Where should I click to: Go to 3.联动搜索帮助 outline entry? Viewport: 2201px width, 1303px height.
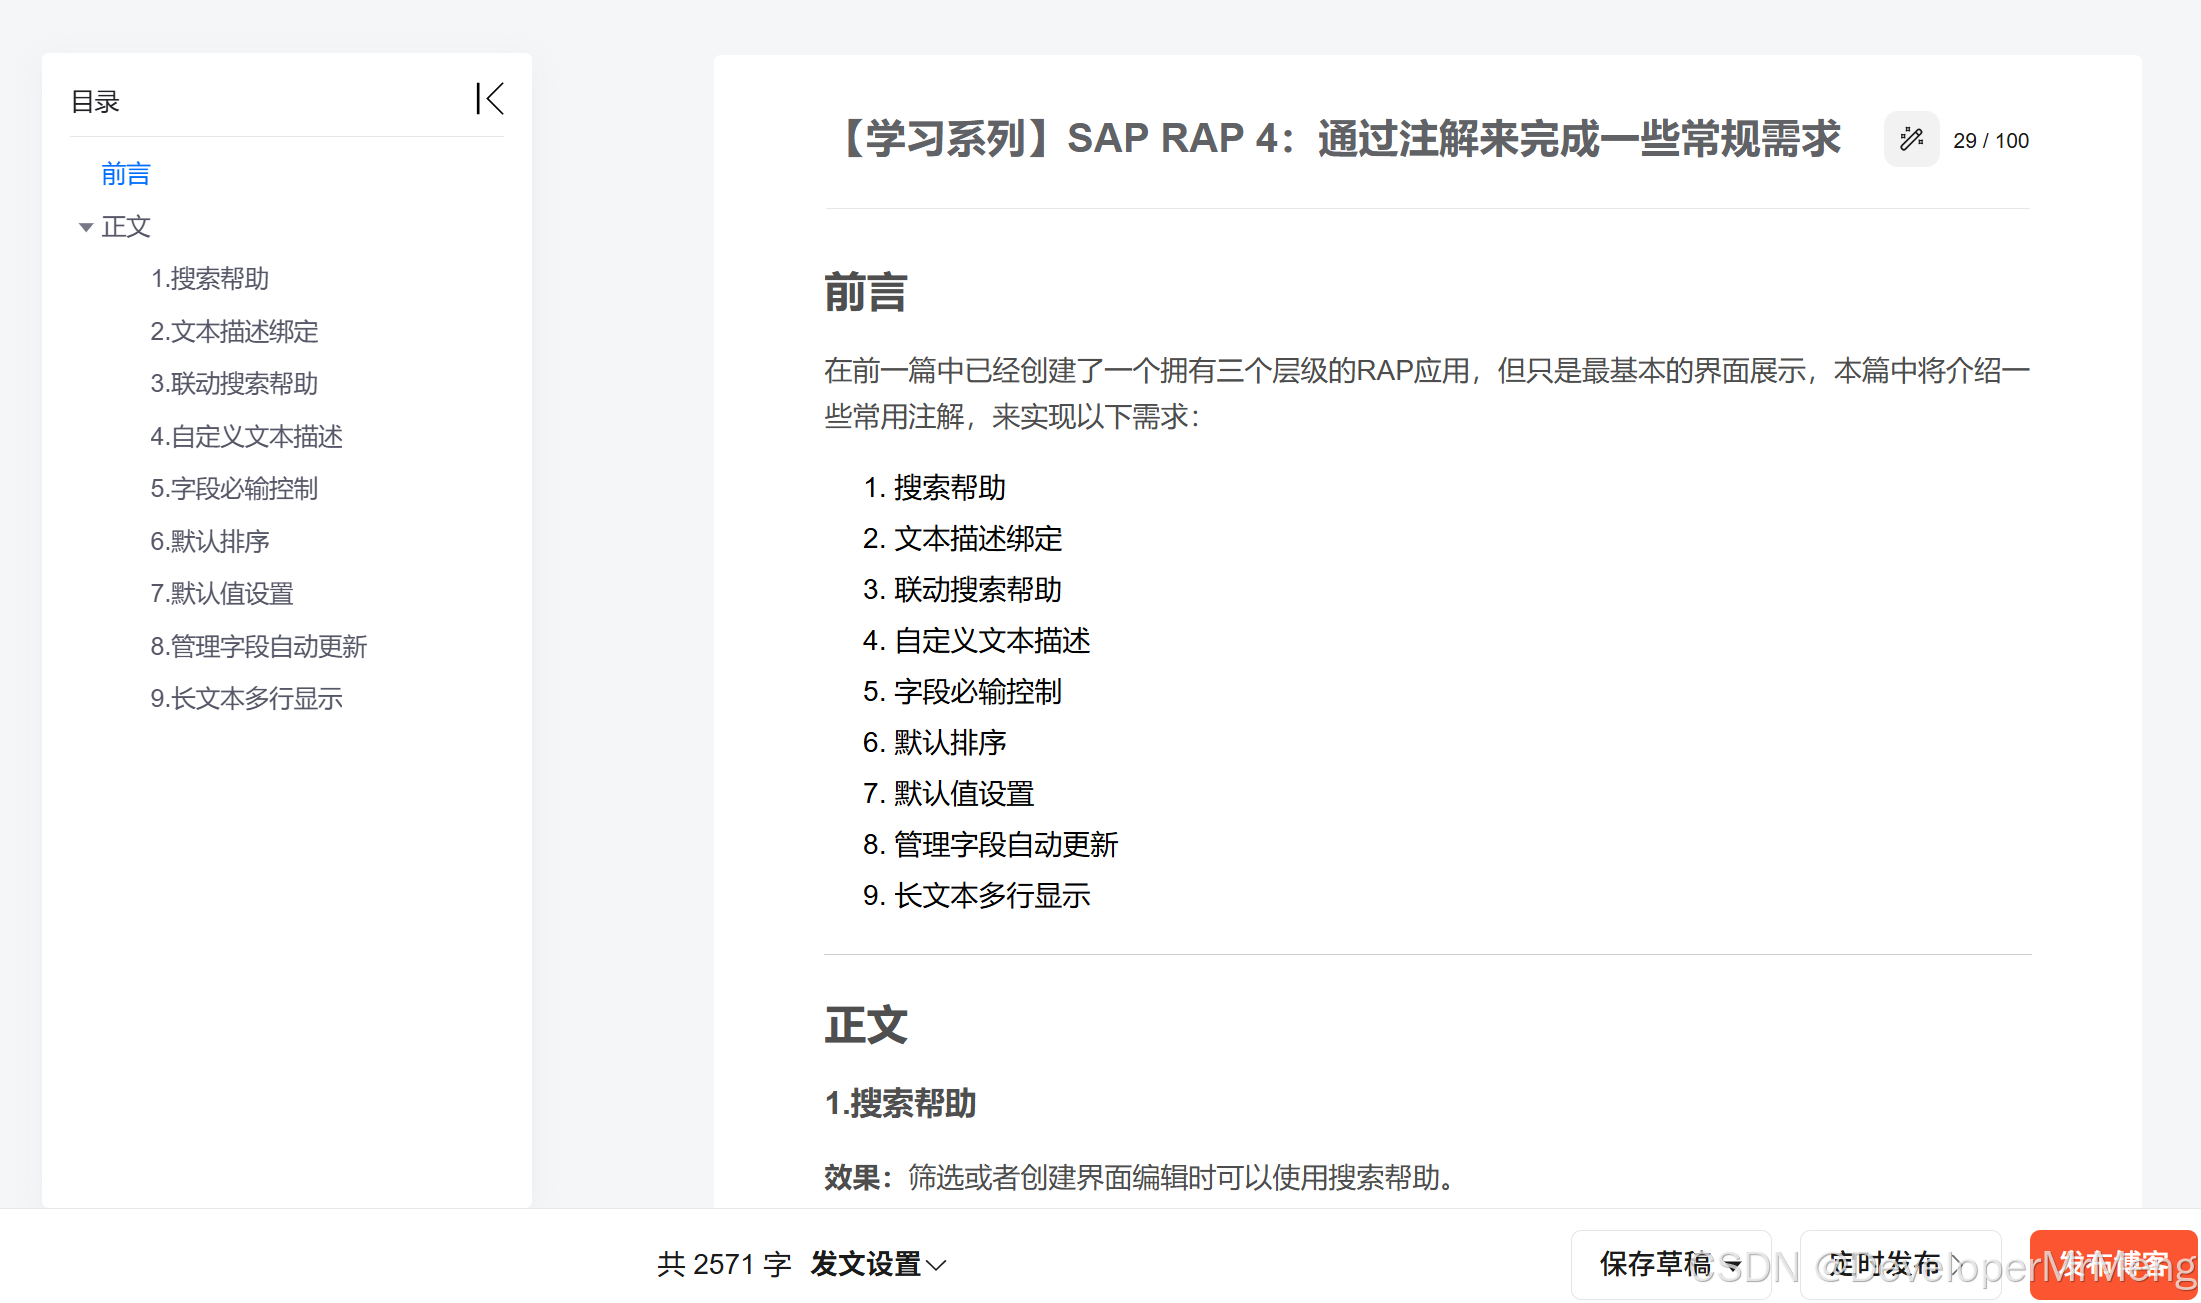[234, 383]
